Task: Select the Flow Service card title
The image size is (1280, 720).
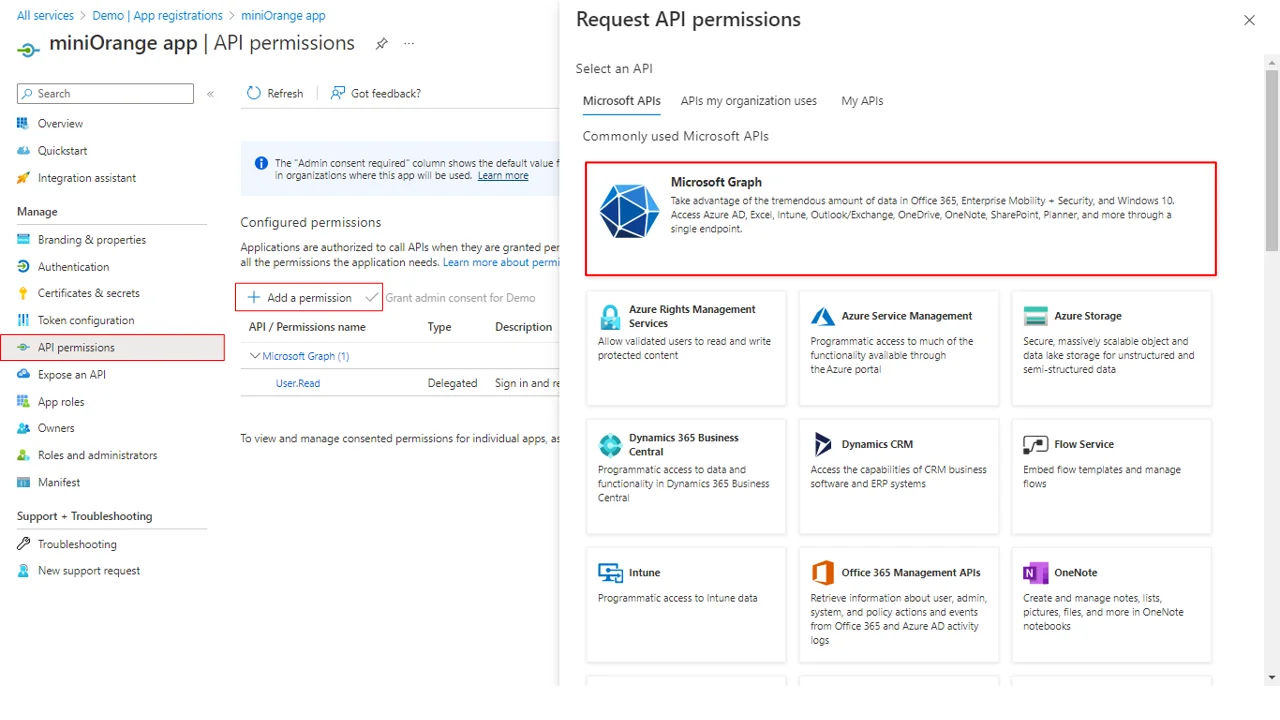Action: point(1084,444)
